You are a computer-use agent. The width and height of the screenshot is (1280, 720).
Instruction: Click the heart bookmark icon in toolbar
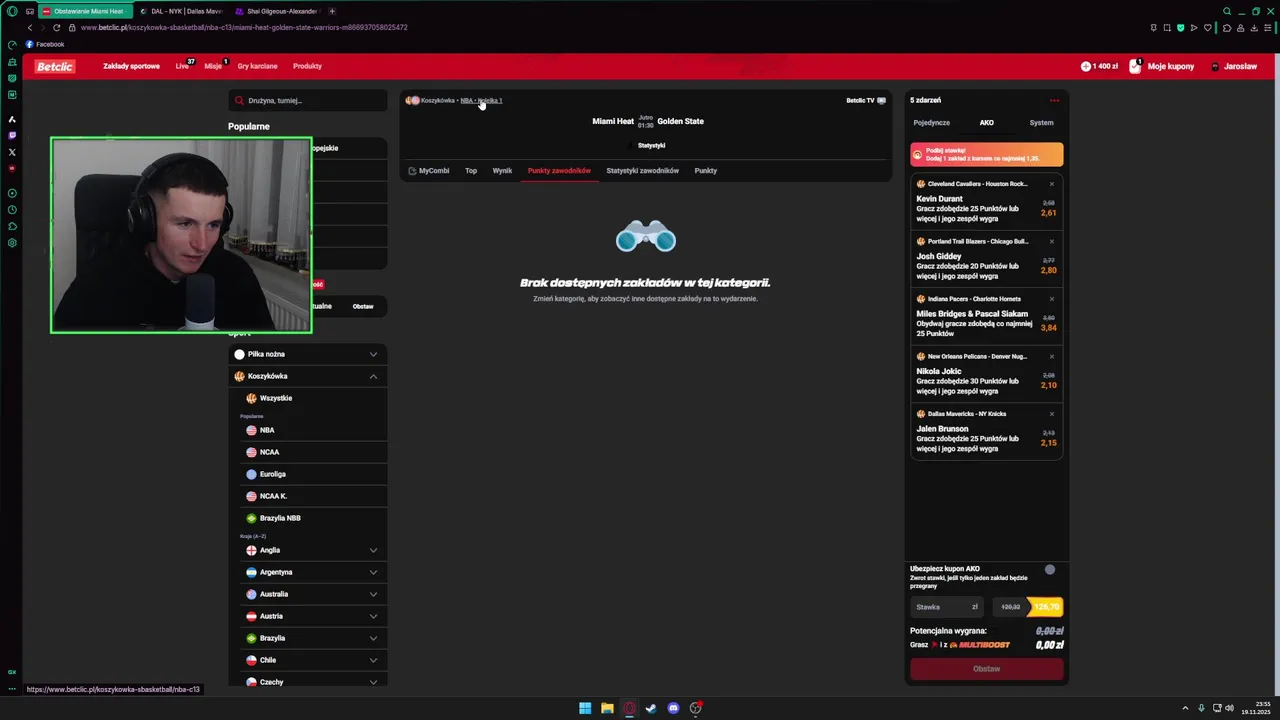click(1207, 27)
